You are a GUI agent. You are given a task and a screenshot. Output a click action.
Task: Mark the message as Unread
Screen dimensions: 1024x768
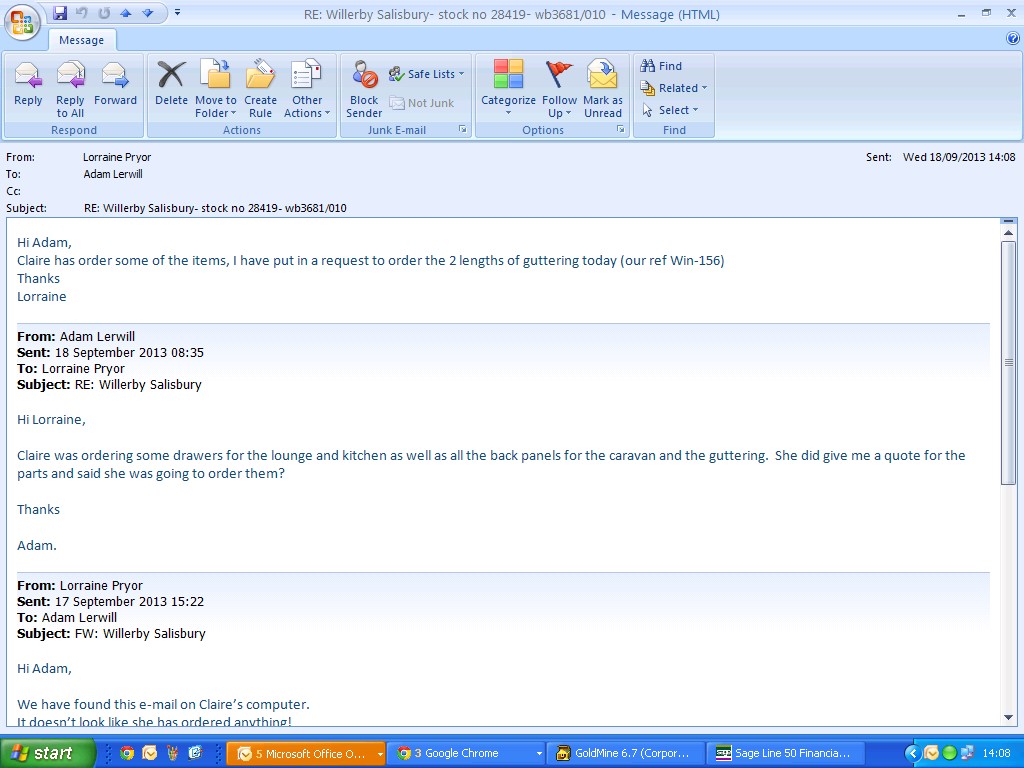603,89
